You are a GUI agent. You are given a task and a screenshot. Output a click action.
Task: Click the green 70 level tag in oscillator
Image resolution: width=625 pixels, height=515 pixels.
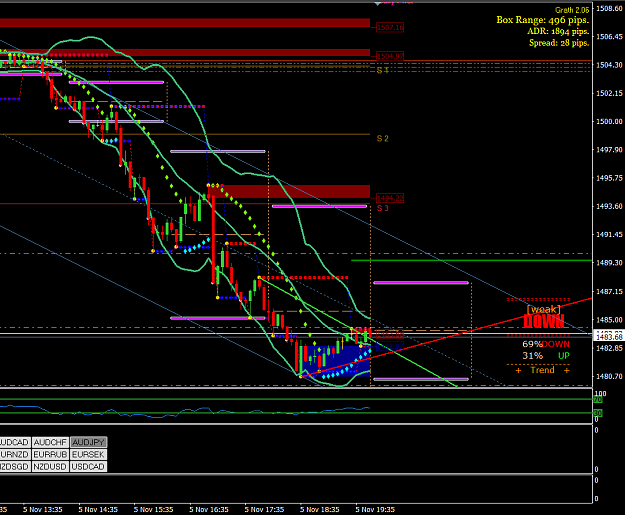pos(598,399)
